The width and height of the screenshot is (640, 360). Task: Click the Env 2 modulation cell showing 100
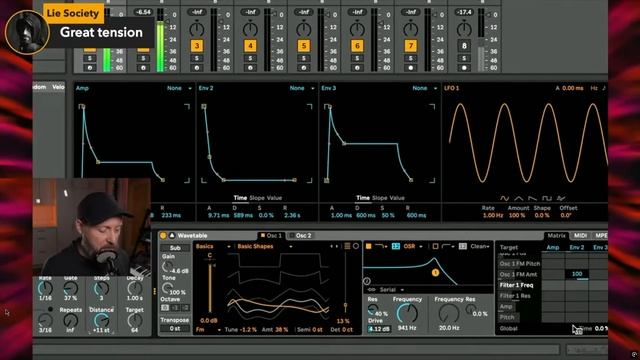coord(577,274)
